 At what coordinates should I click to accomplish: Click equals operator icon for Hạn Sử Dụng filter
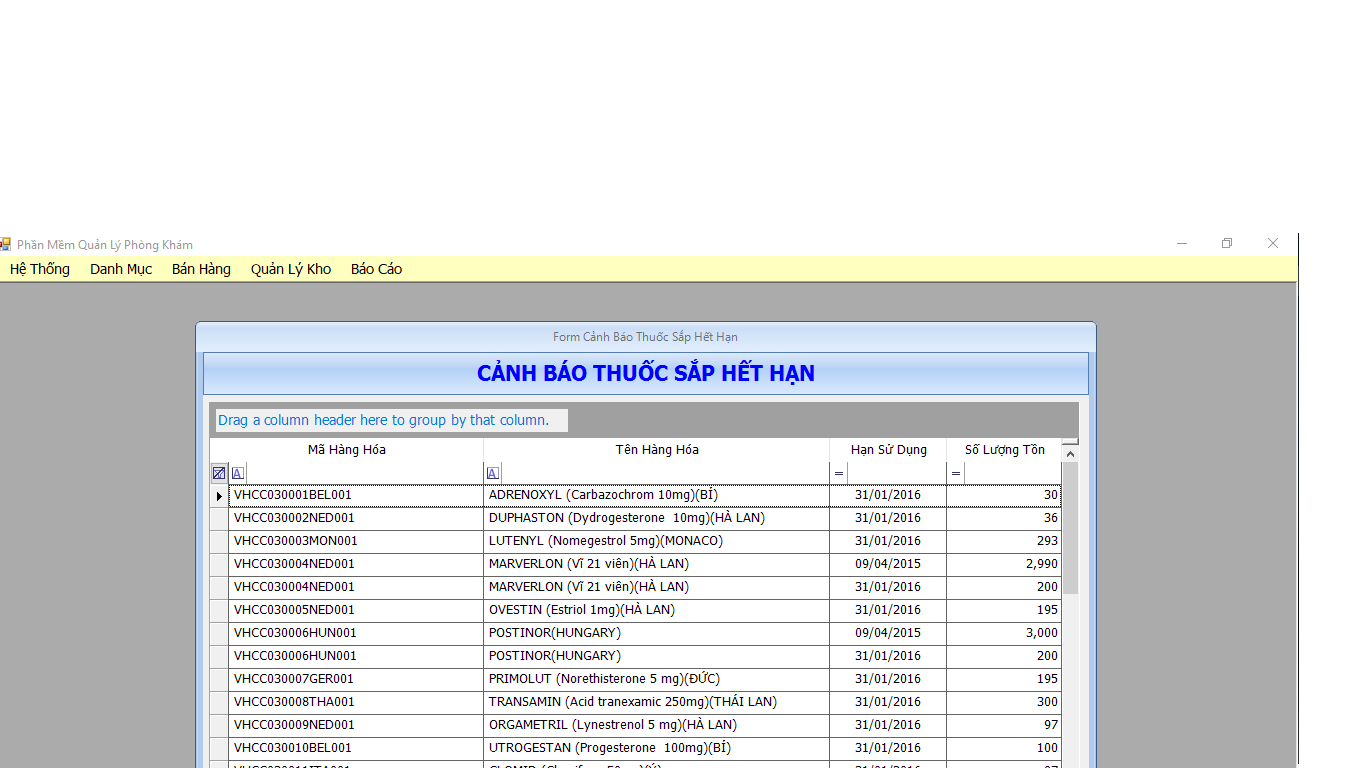click(x=839, y=473)
